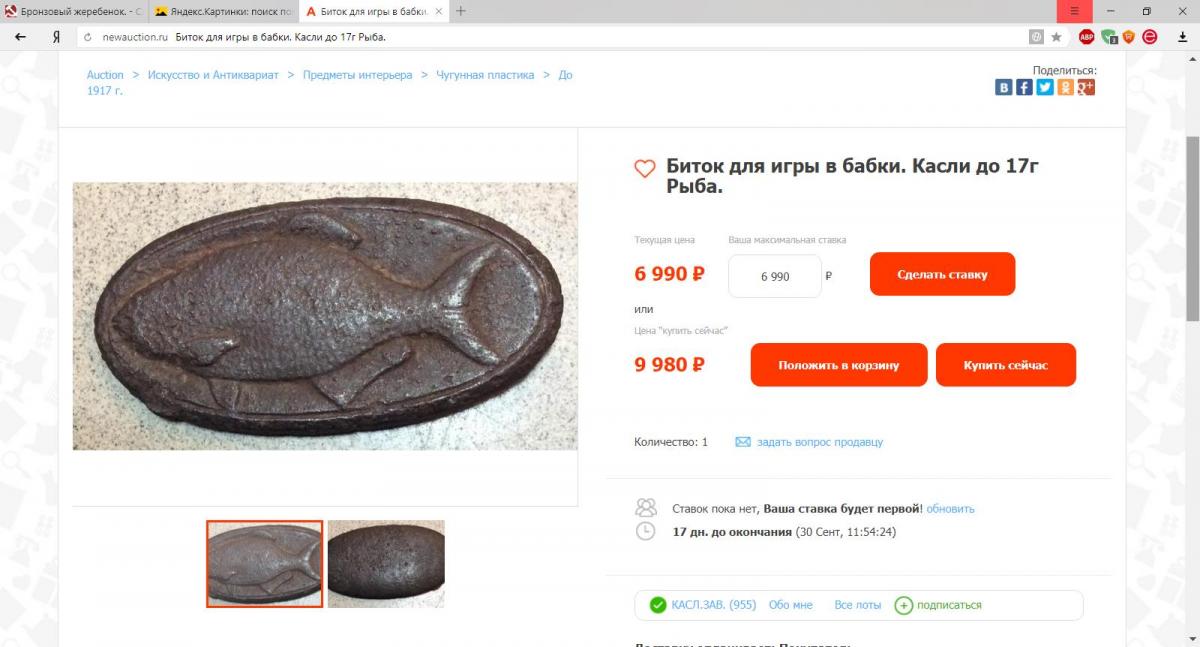Open the Чугунная пластика breadcrumb
The height and width of the screenshot is (647, 1200).
(485, 75)
